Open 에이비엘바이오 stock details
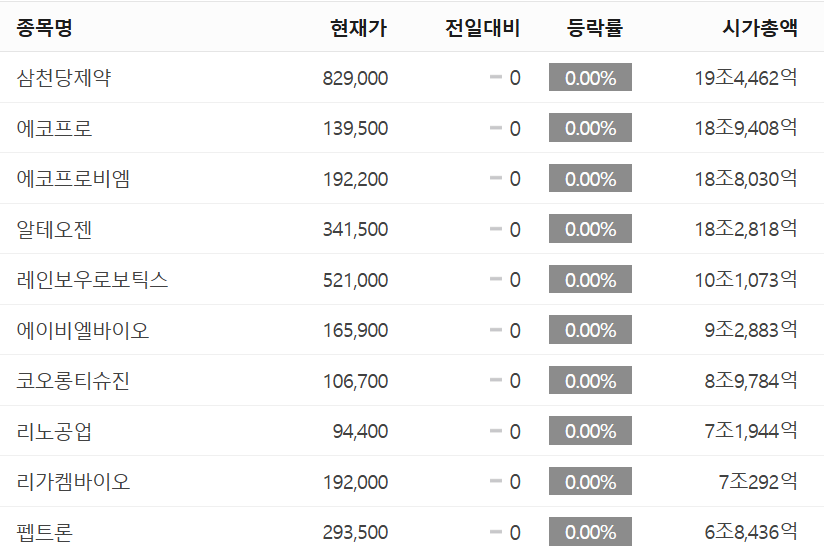This screenshot has width=824, height=553. [83, 330]
